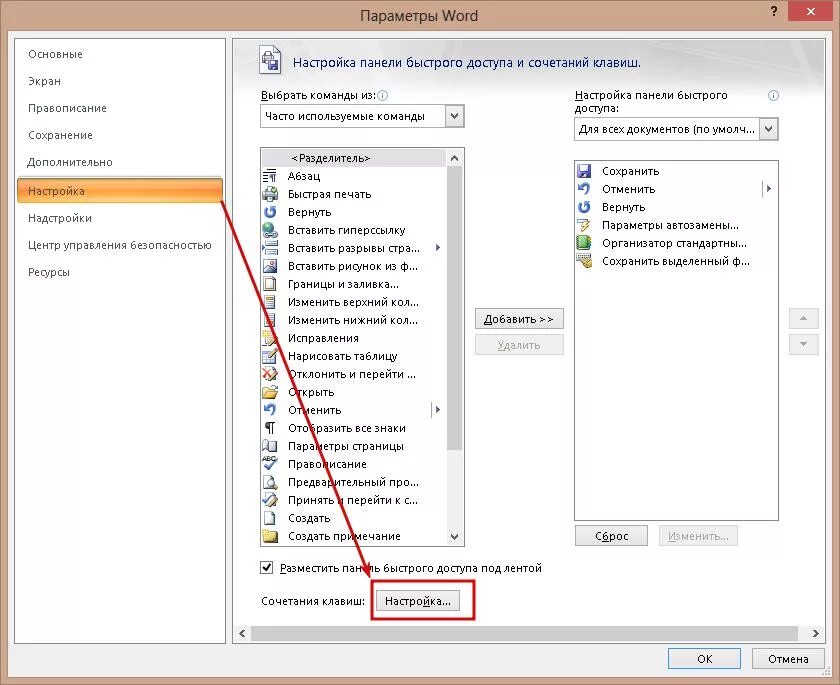Click the Открыть folder icon
The width and height of the screenshot is (840, 685).
pos(269,392)
